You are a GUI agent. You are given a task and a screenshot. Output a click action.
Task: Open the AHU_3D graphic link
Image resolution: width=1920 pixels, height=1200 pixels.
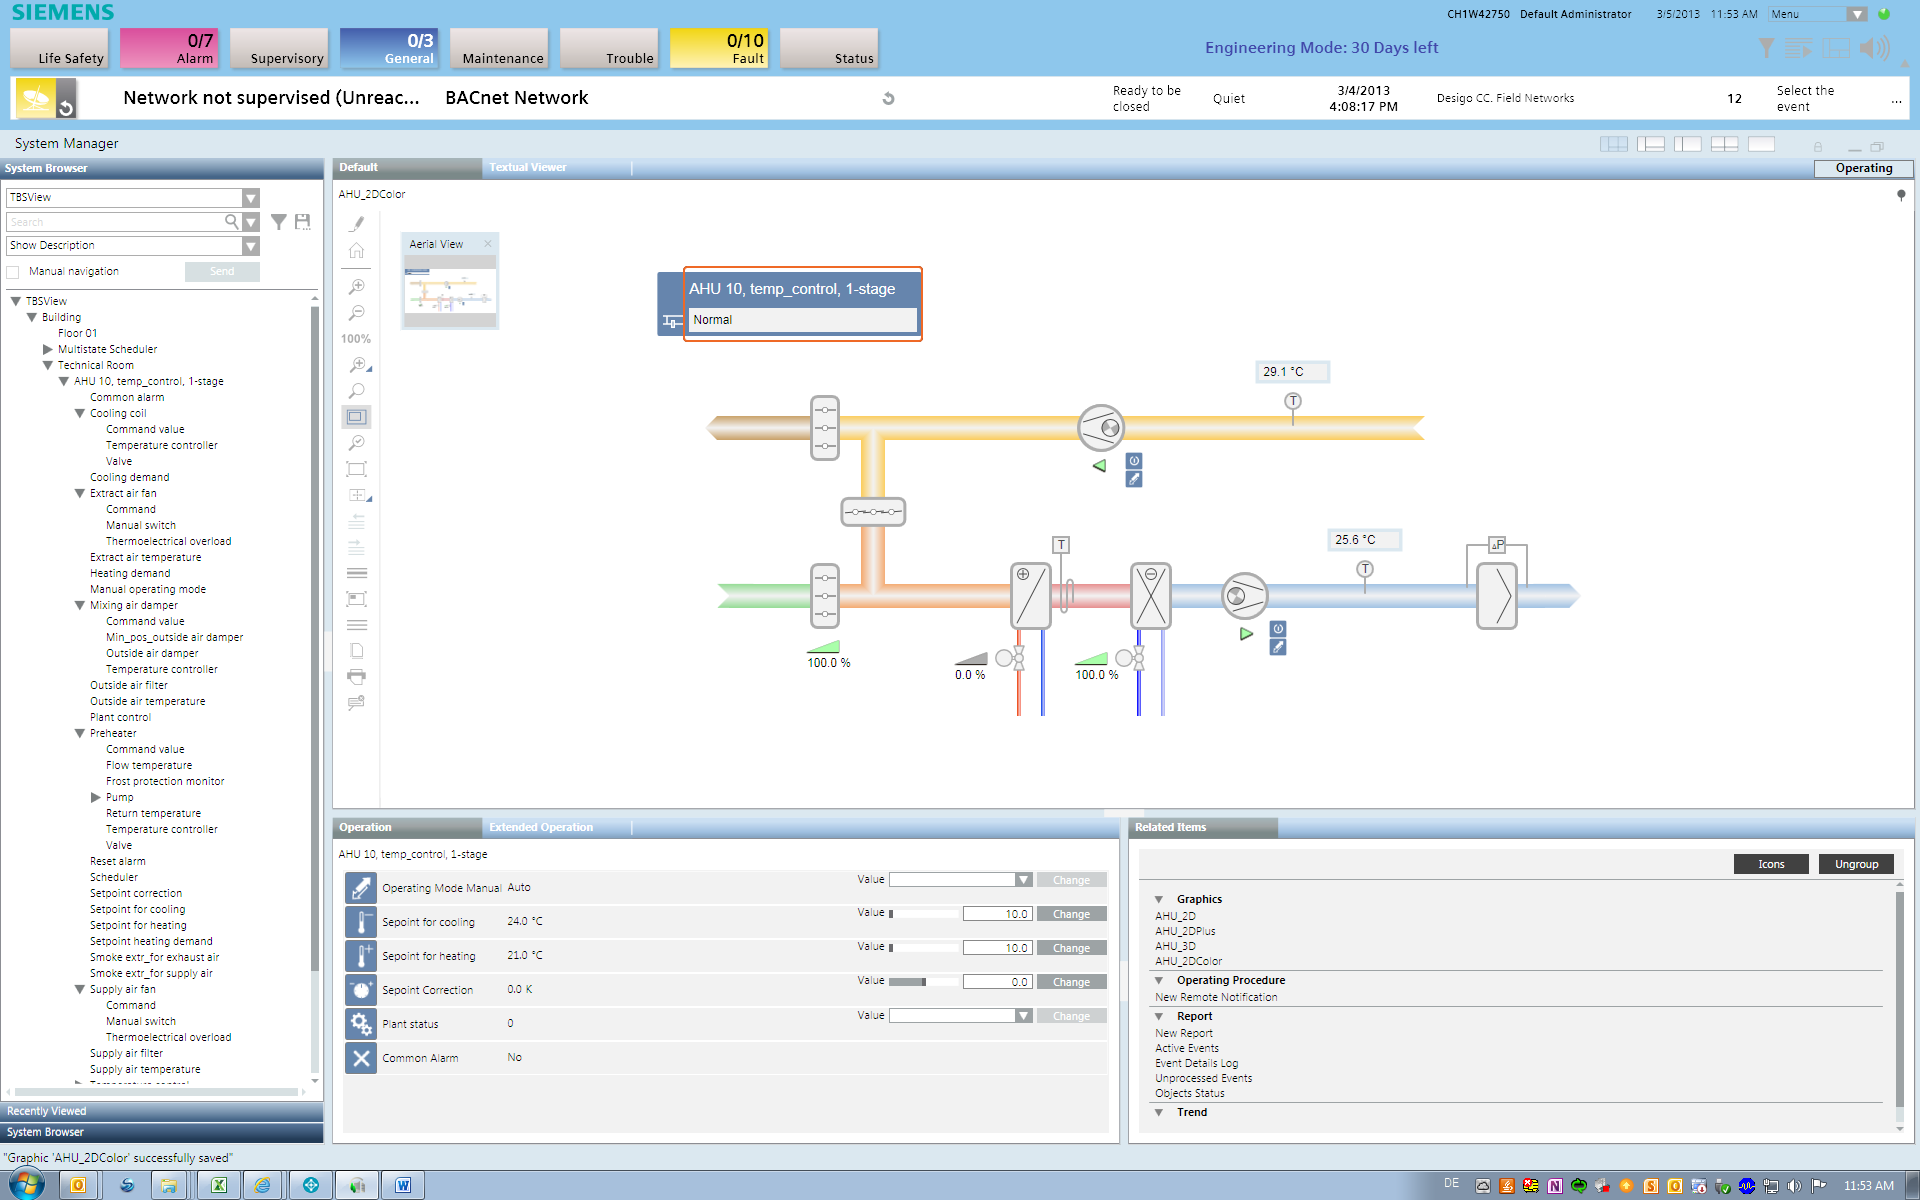(1175, 946)
